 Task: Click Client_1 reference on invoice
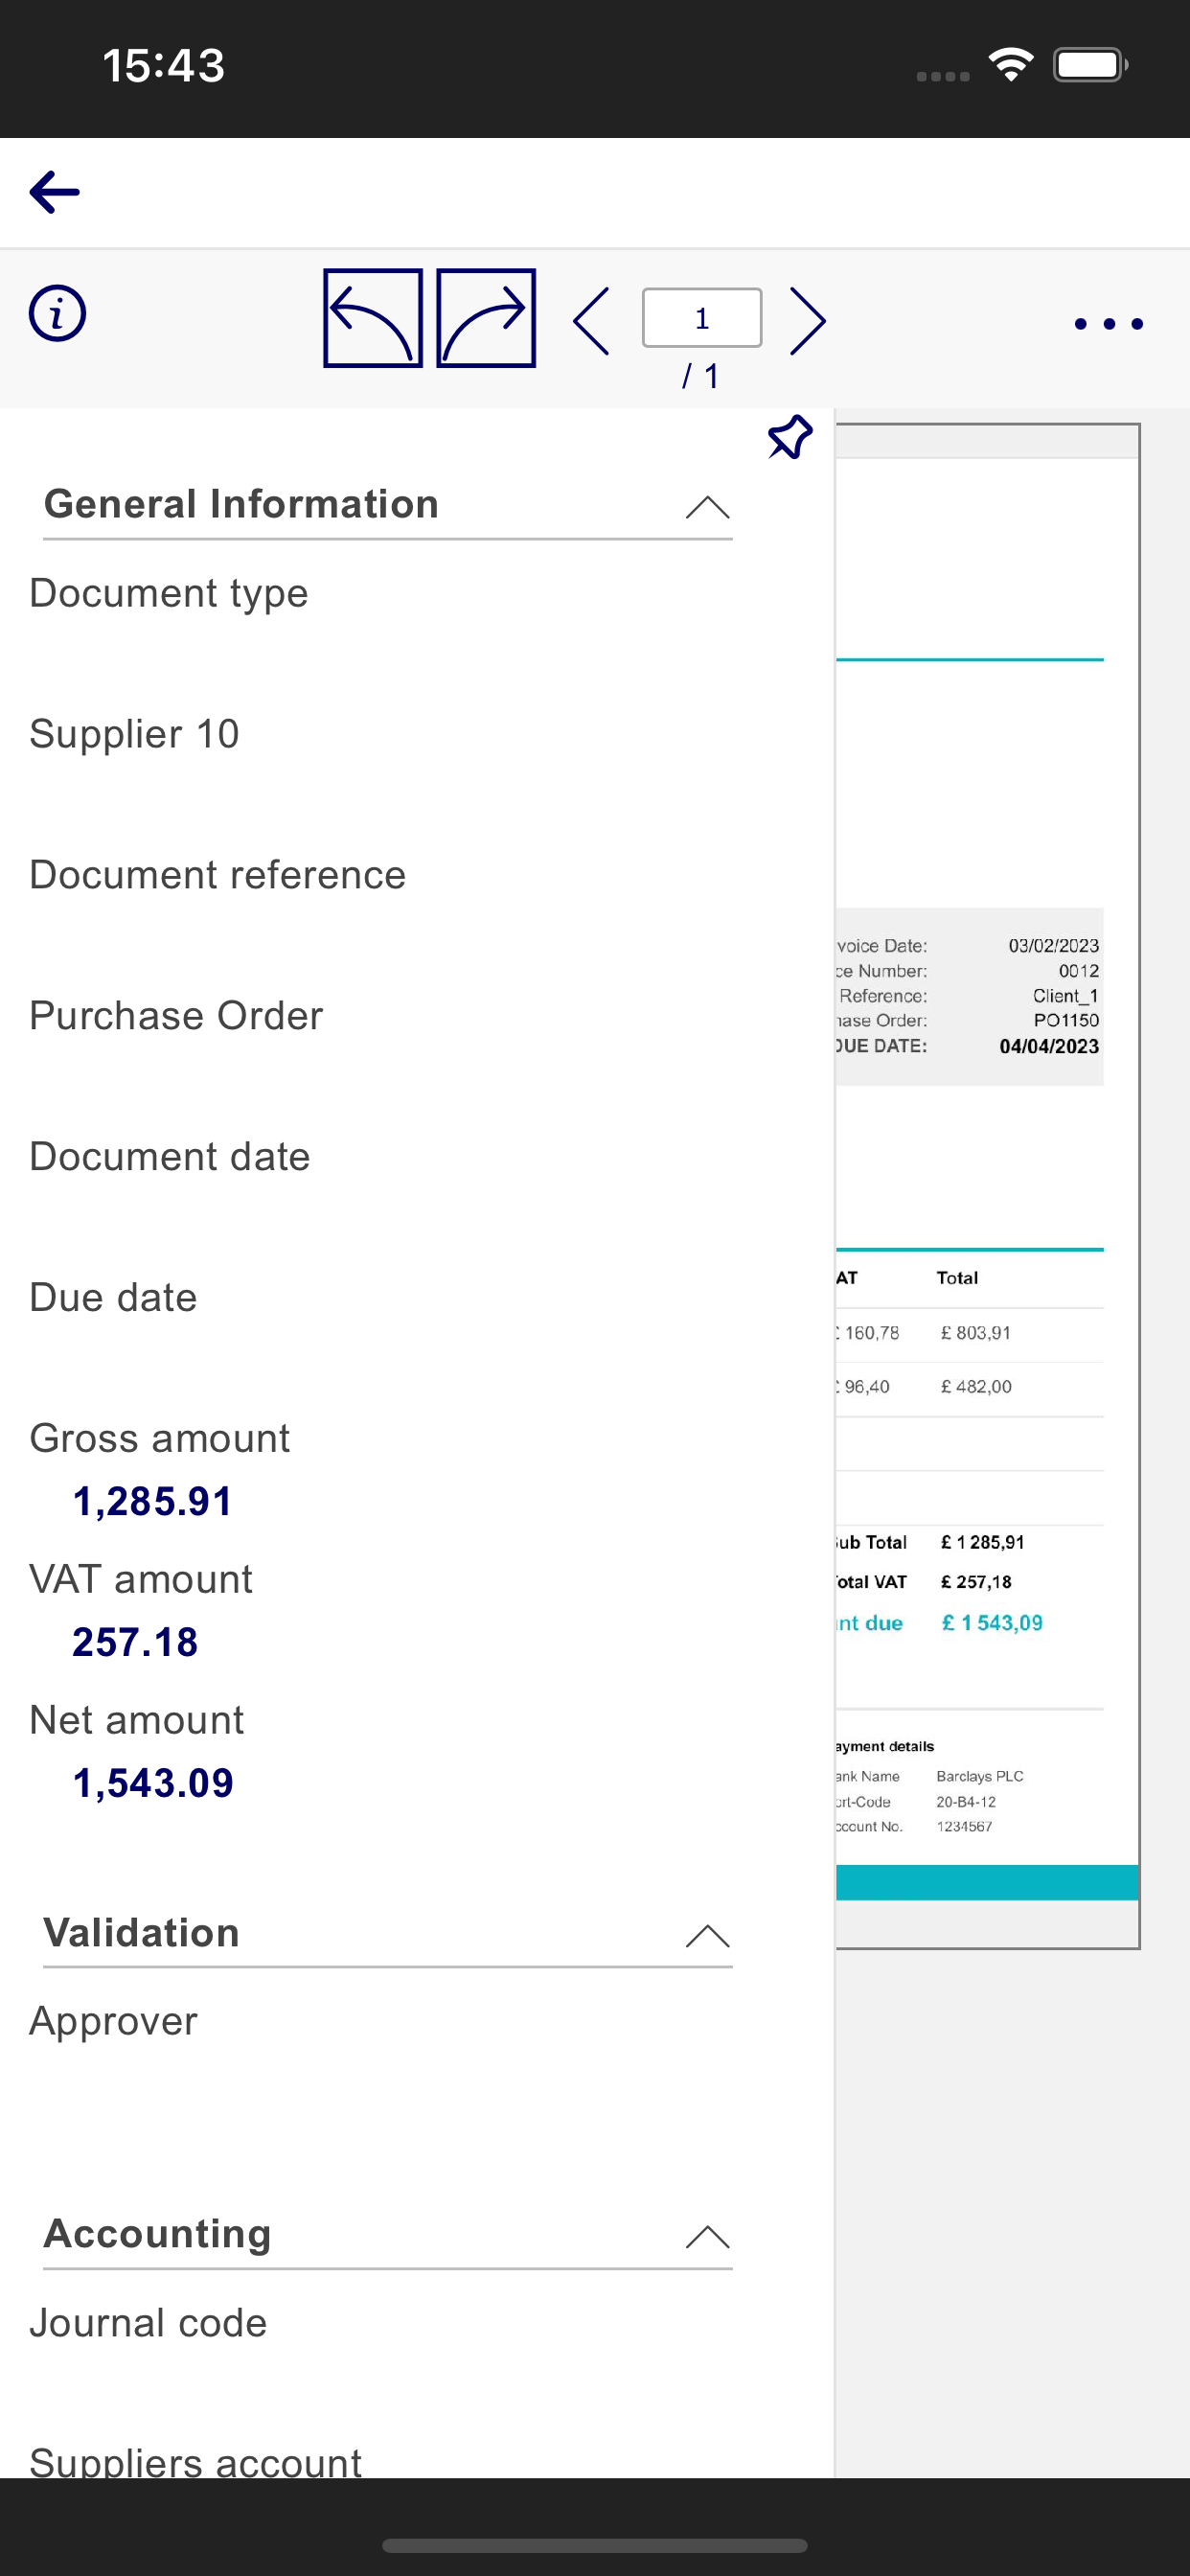[x=1066, y=996]
